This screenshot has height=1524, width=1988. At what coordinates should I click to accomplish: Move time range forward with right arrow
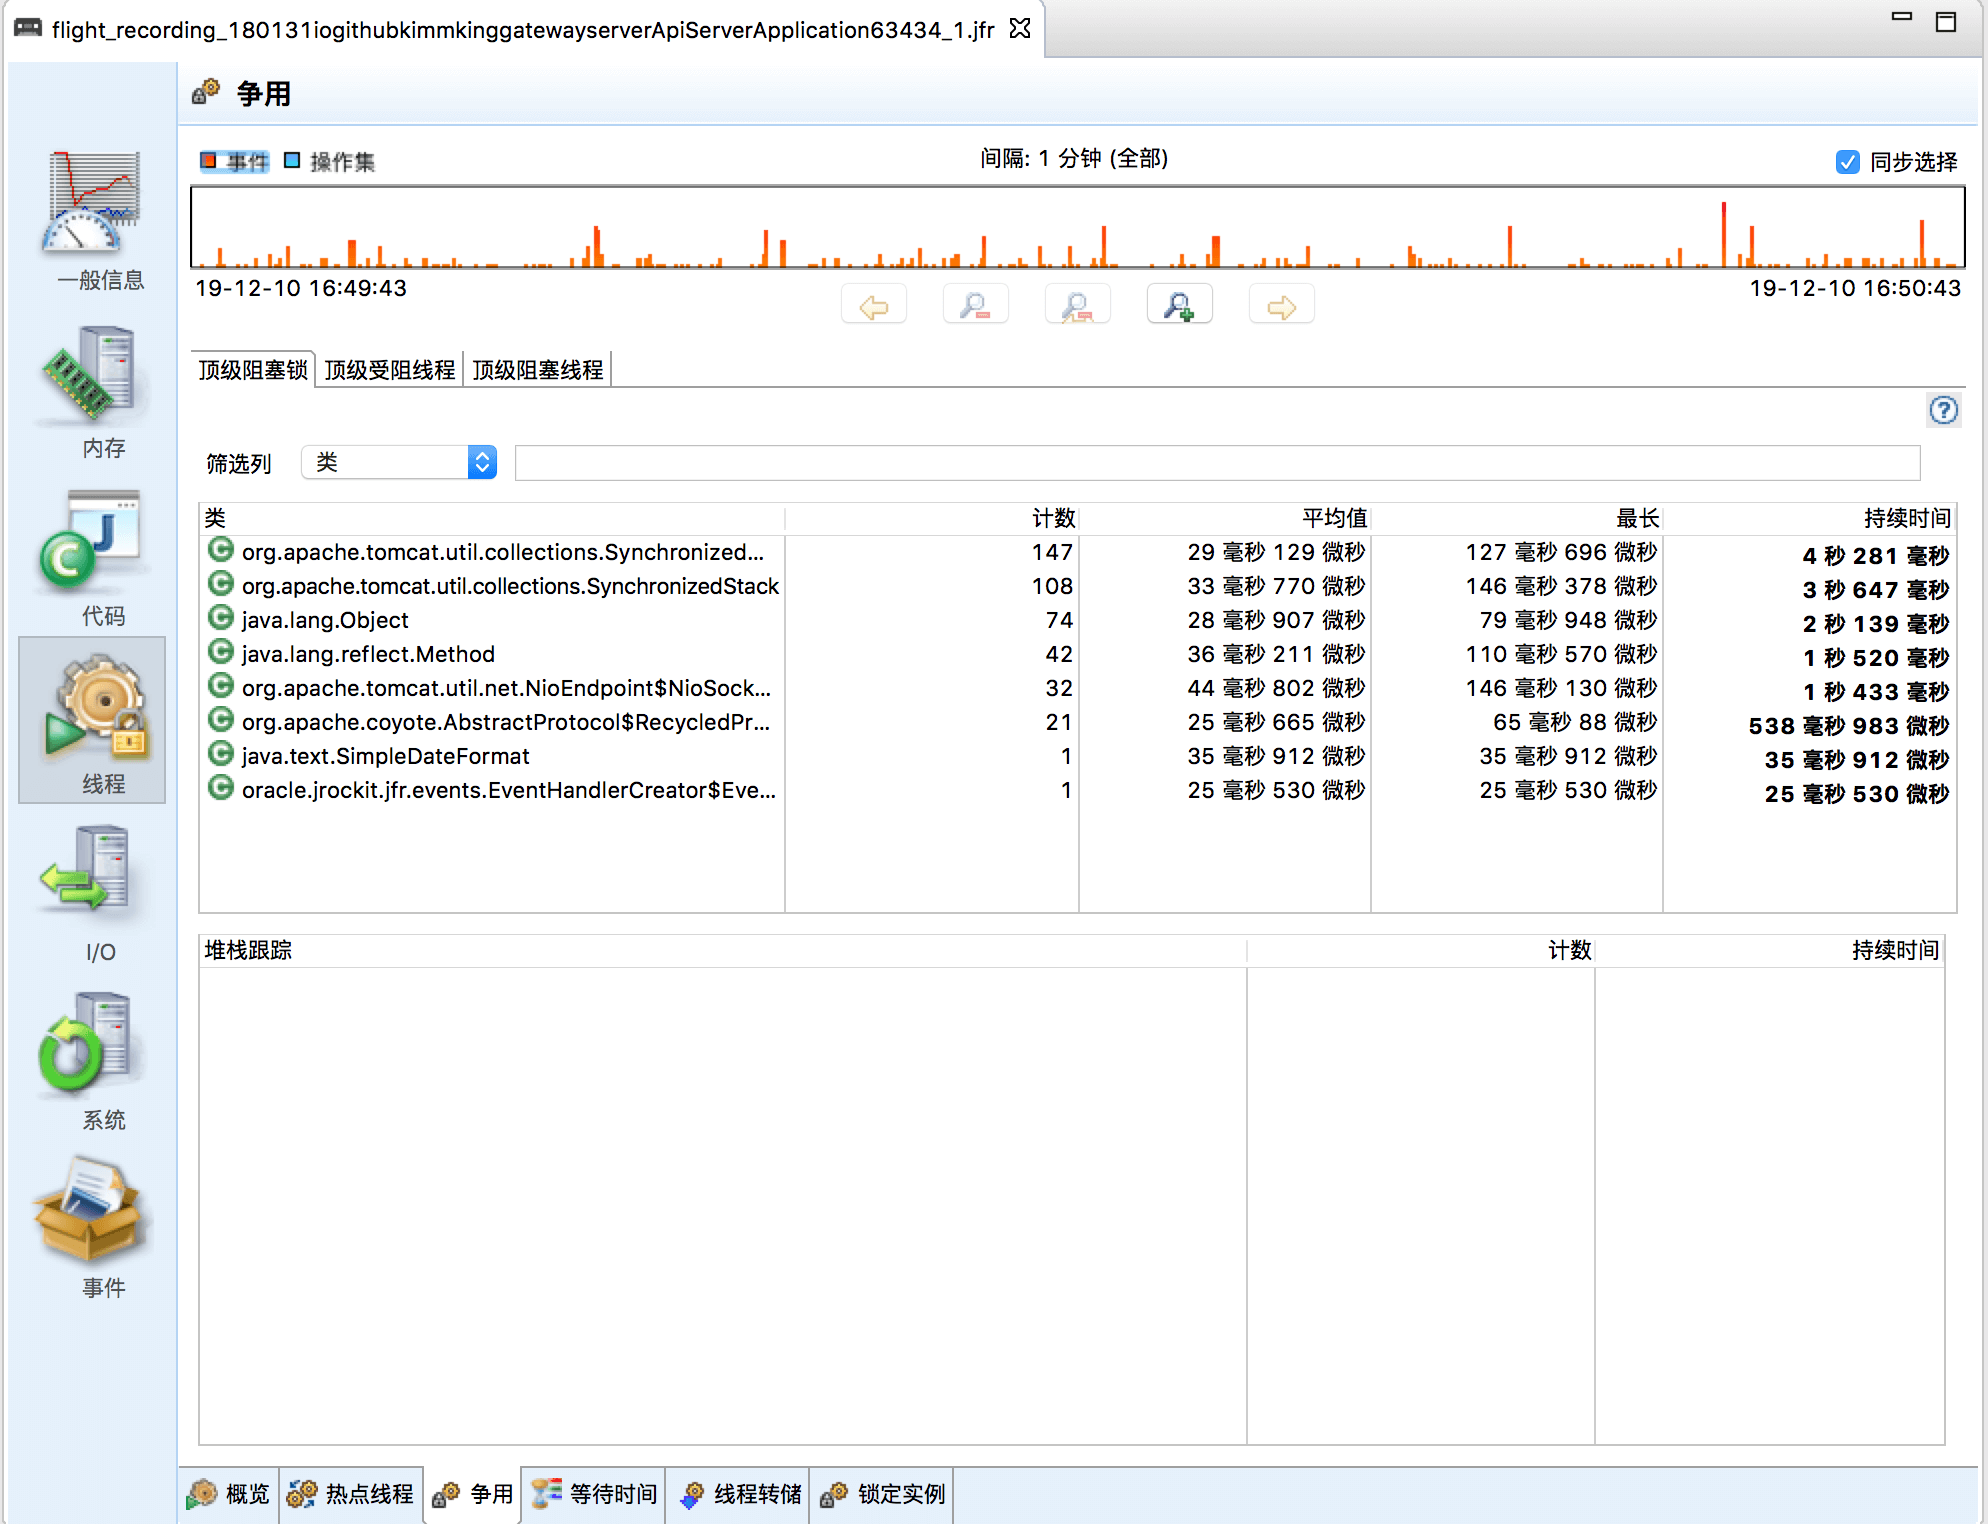point(1281,305)
